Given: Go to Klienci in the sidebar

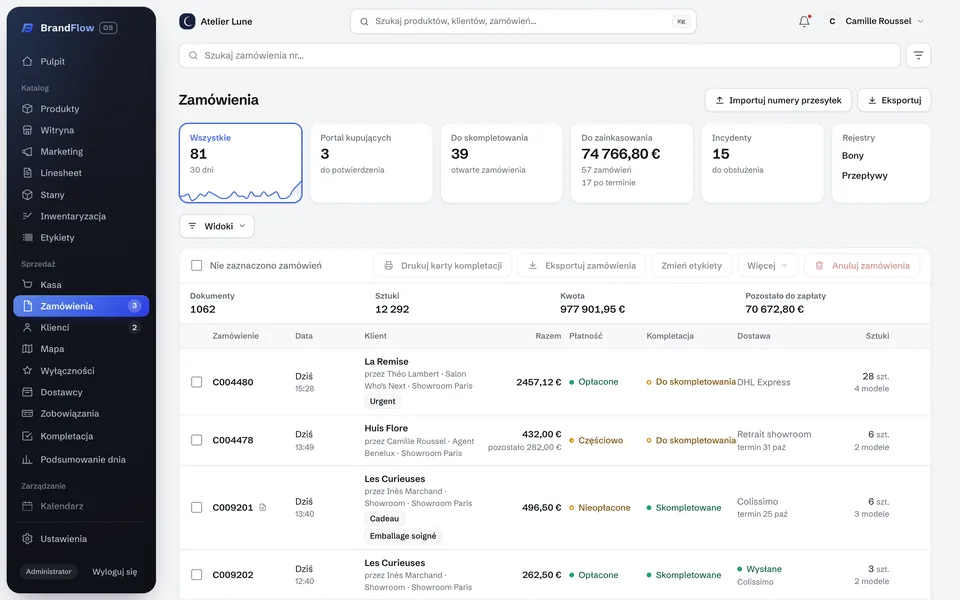Looking at the screenshot, I should (x=81, y=328).
